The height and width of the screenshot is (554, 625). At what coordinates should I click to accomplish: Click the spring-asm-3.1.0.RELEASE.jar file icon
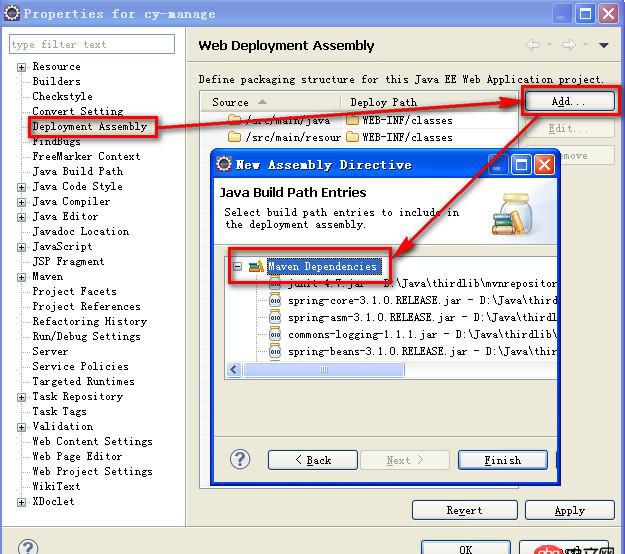coord(275,318)
